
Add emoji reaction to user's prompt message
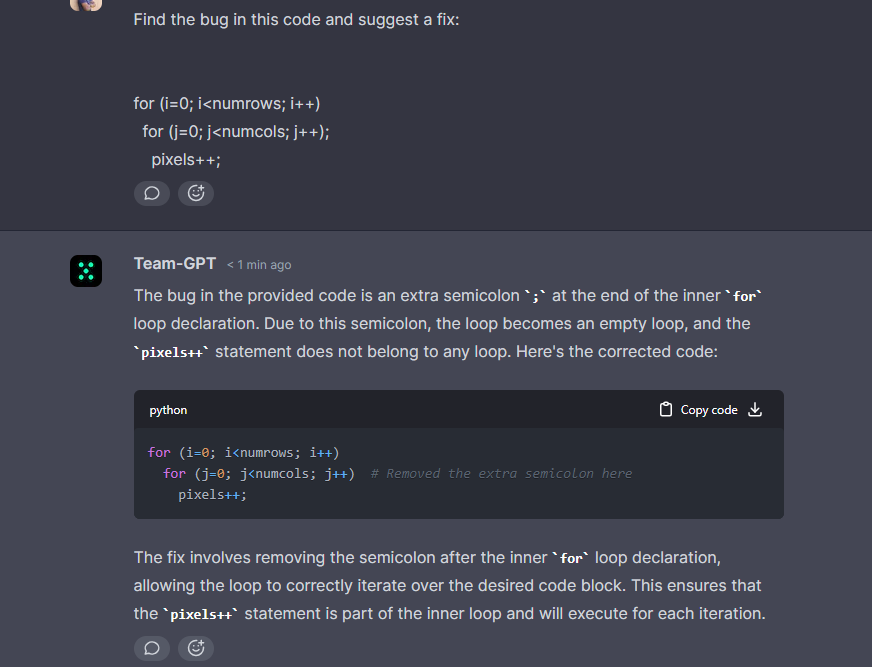click(196, 193)
